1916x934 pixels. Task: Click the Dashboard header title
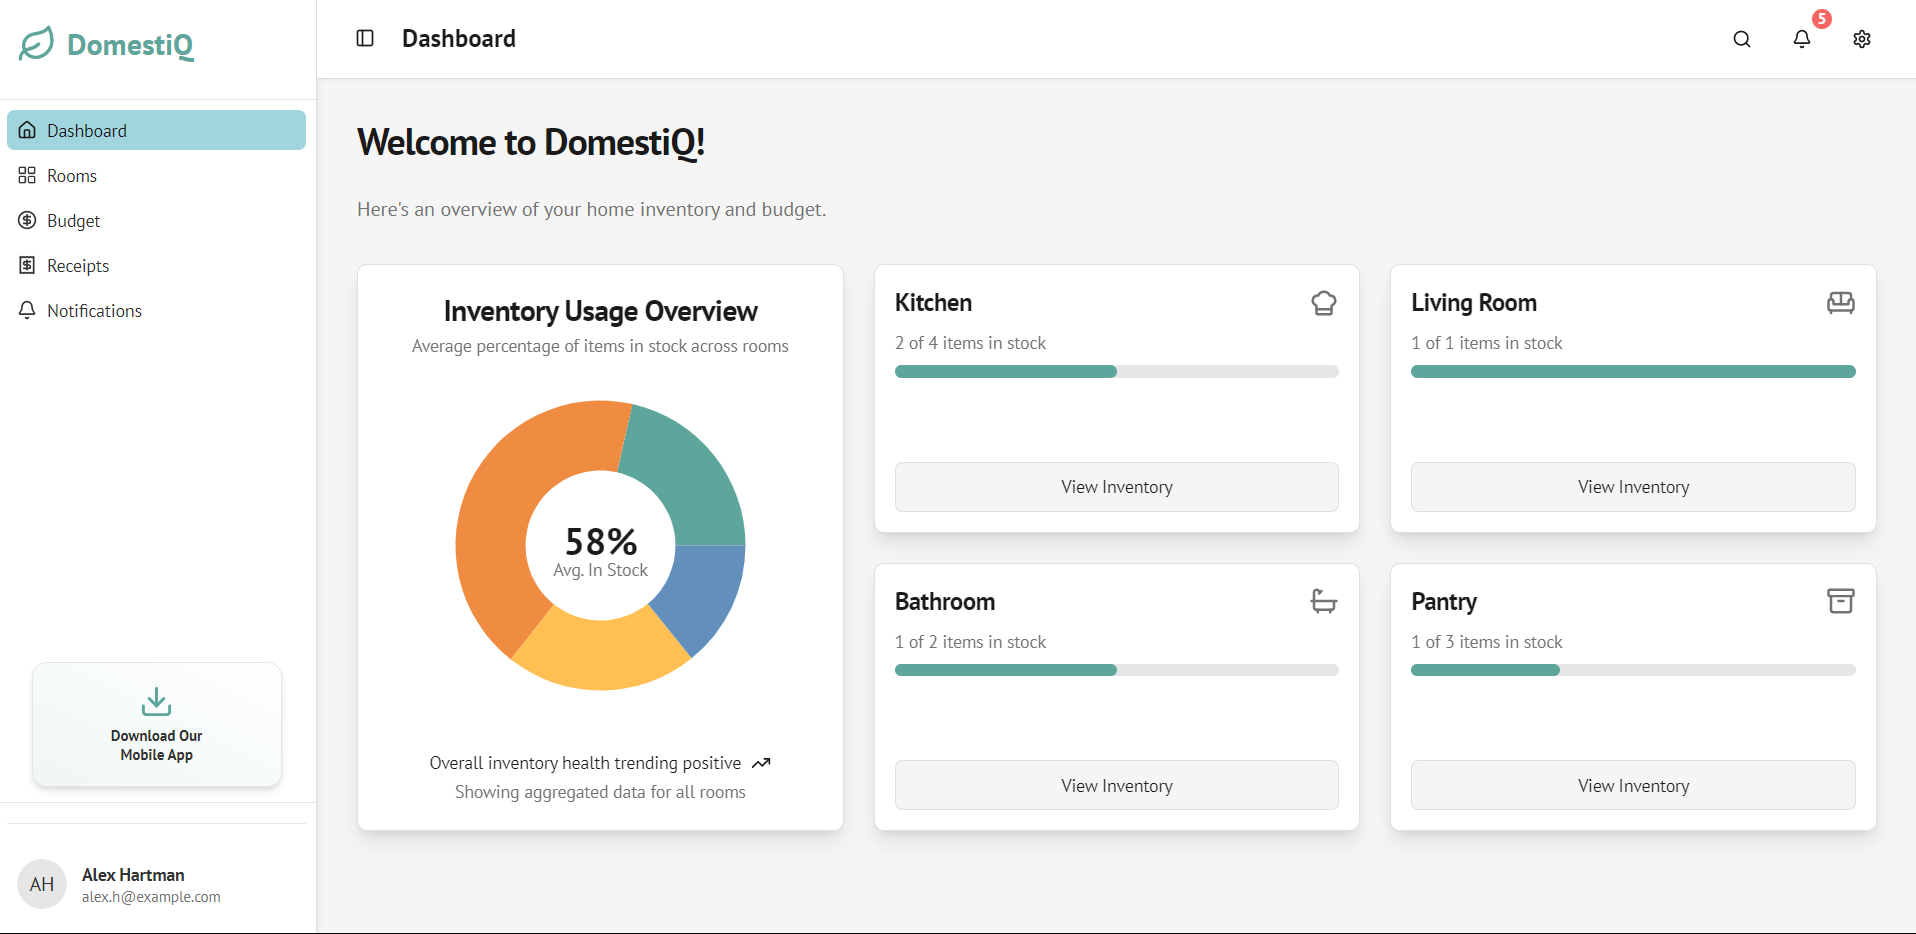[459, 38]
